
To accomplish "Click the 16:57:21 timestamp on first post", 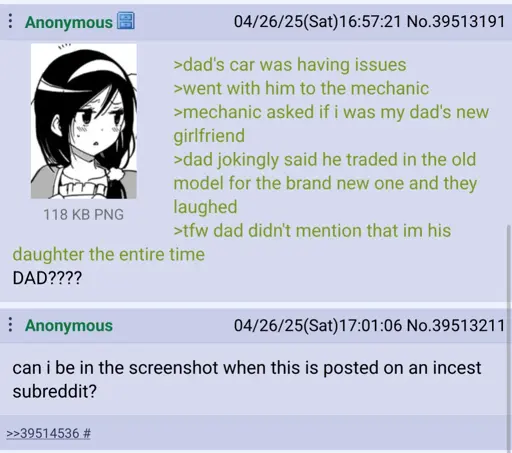I will point(369,22).
